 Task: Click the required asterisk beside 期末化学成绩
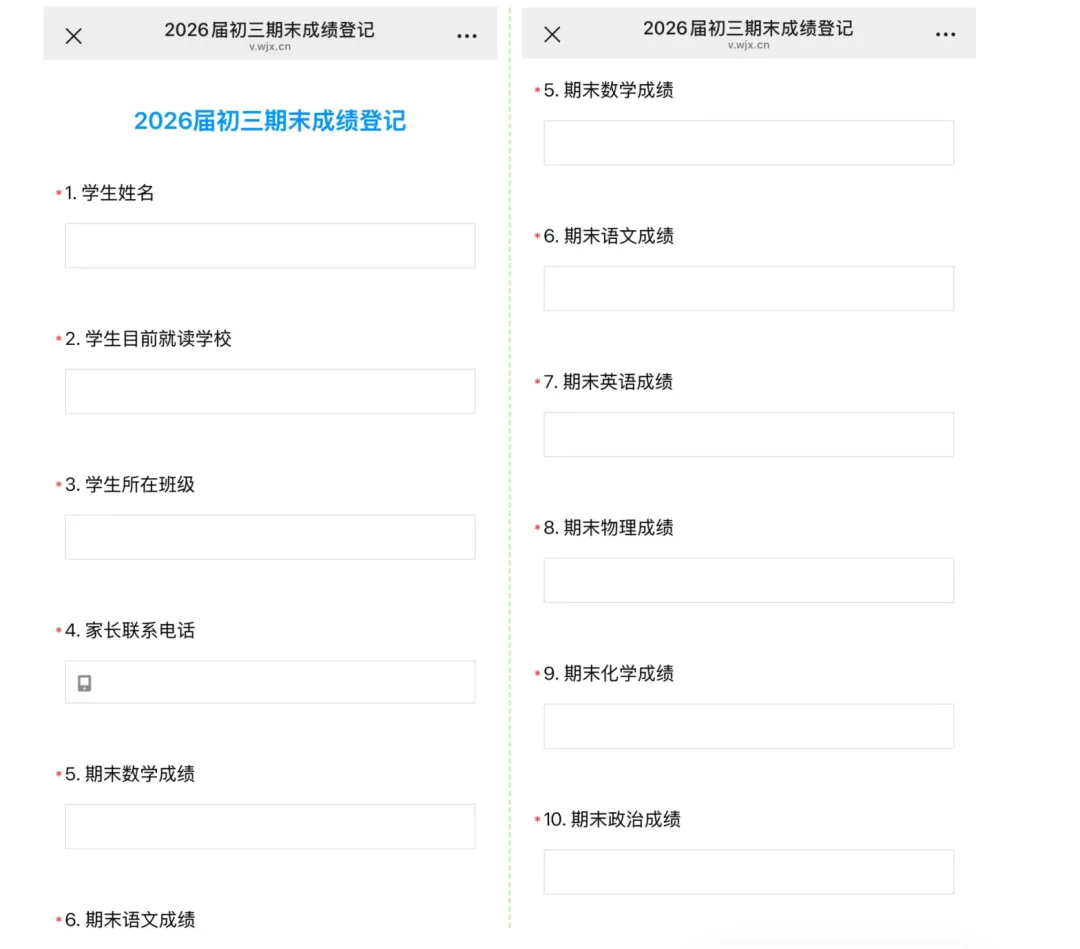[539, 674]
